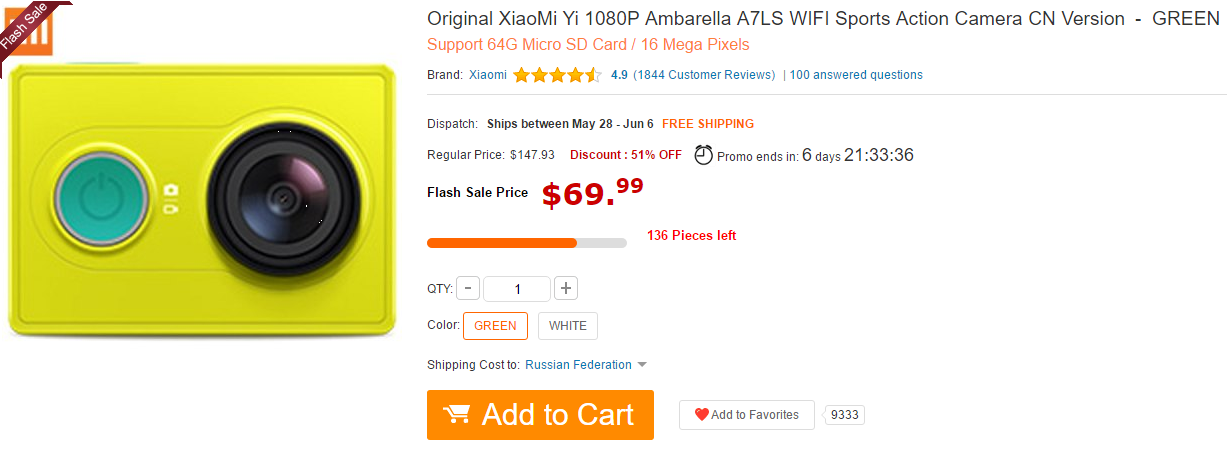Click the star rating icons
Viewport: 1227px width, 449px height.
(x=558, y=75)
